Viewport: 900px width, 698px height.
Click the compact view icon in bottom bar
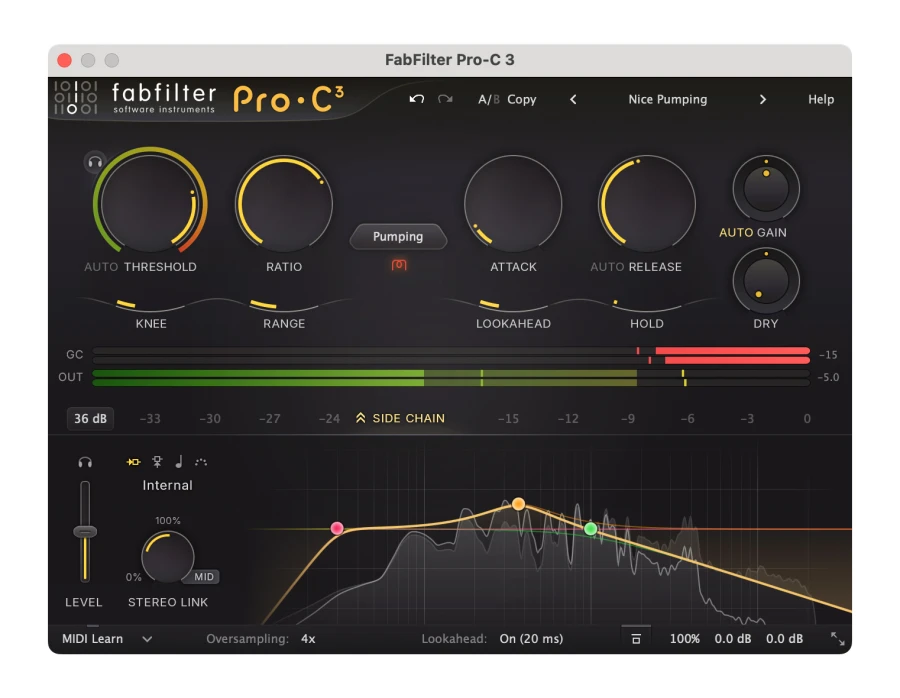(x=636, y=639)
